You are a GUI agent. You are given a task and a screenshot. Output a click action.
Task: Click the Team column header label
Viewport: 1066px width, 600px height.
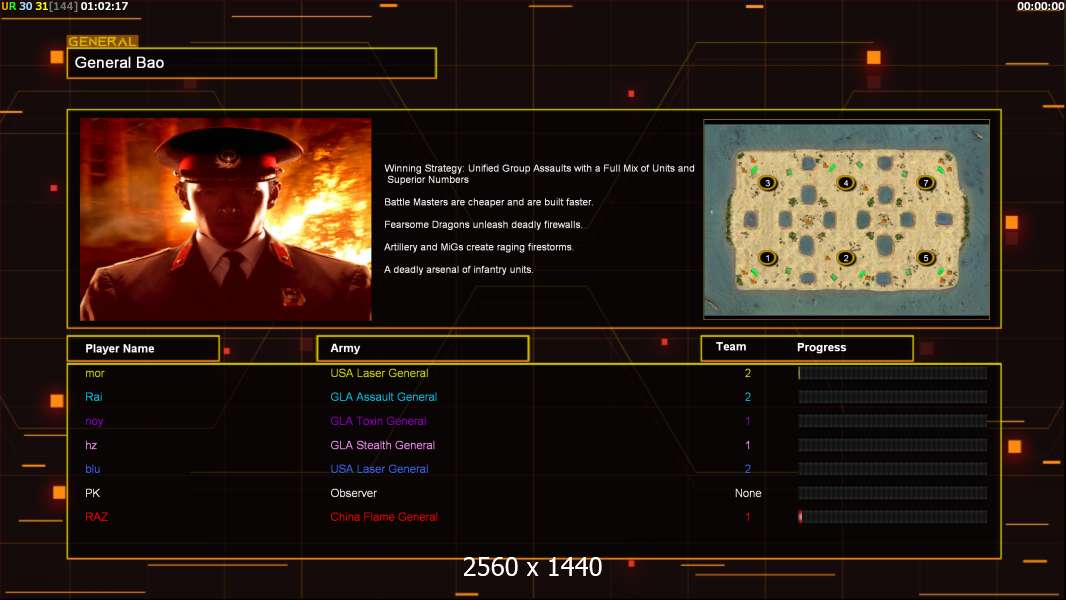coord(731,347)
